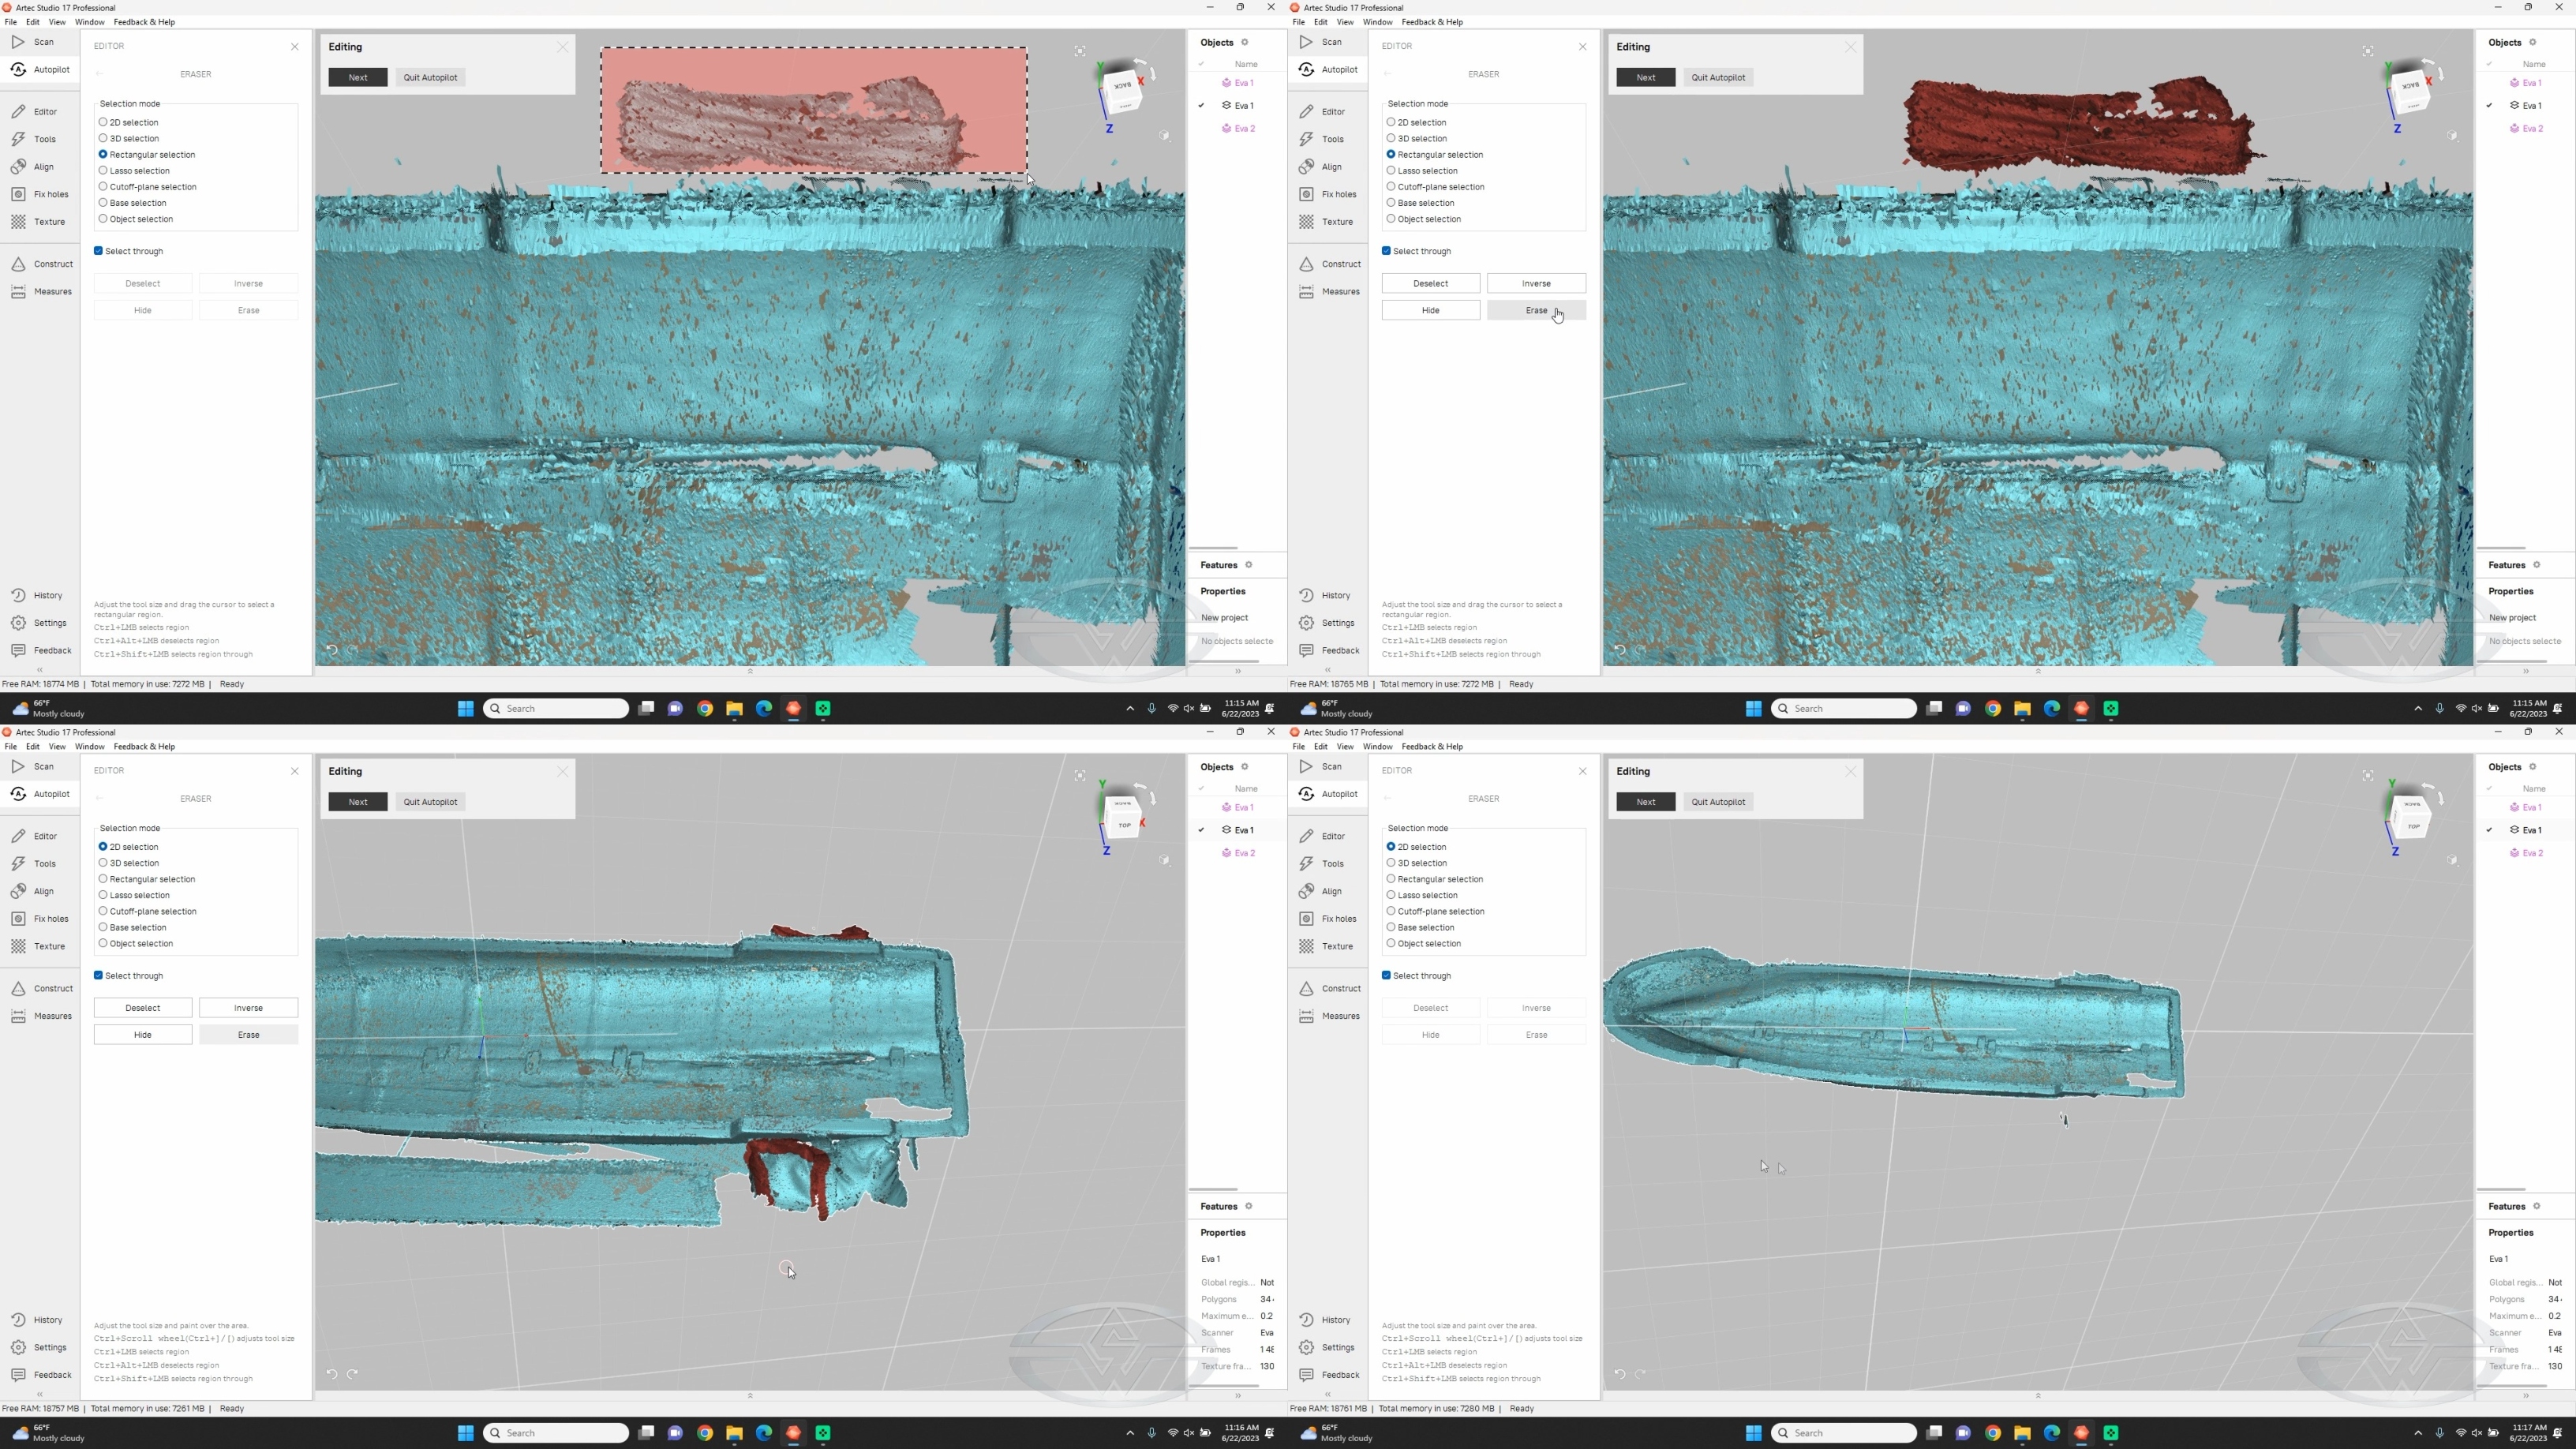Viewport: 2576px width, 1449px height.
Task: Open Features panel gear in bottom-right window
Action: (x=2537, y=1206)
